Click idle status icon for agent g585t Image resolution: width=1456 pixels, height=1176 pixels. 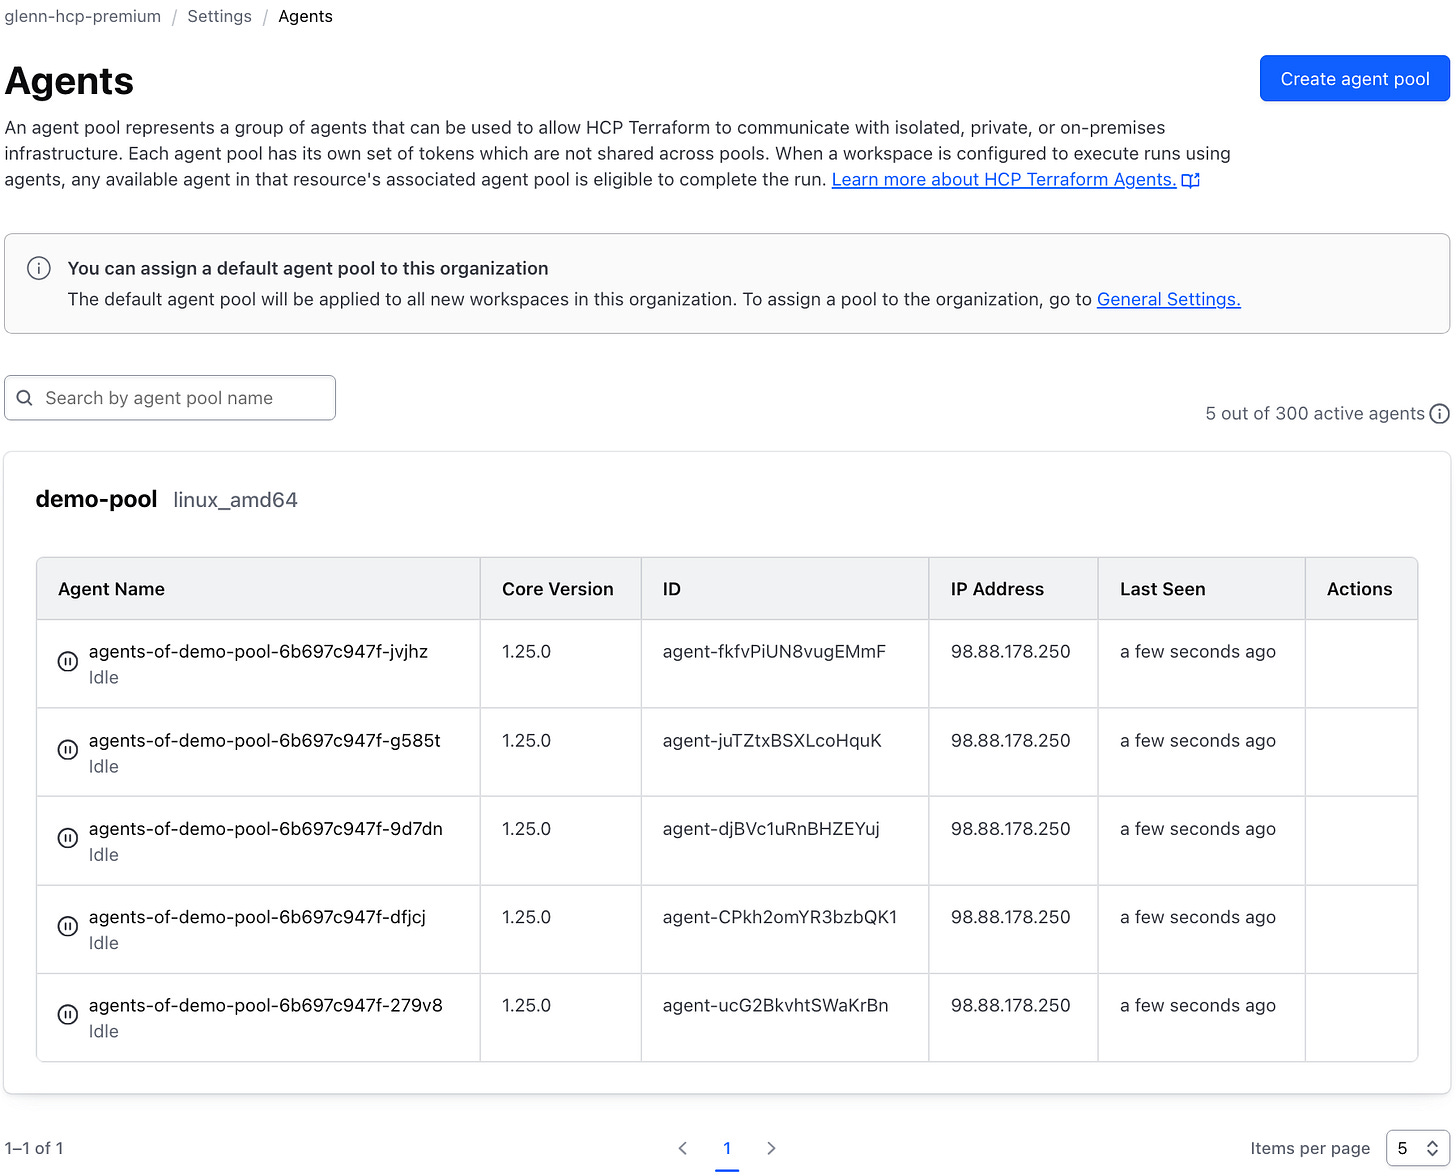point(68,750)
